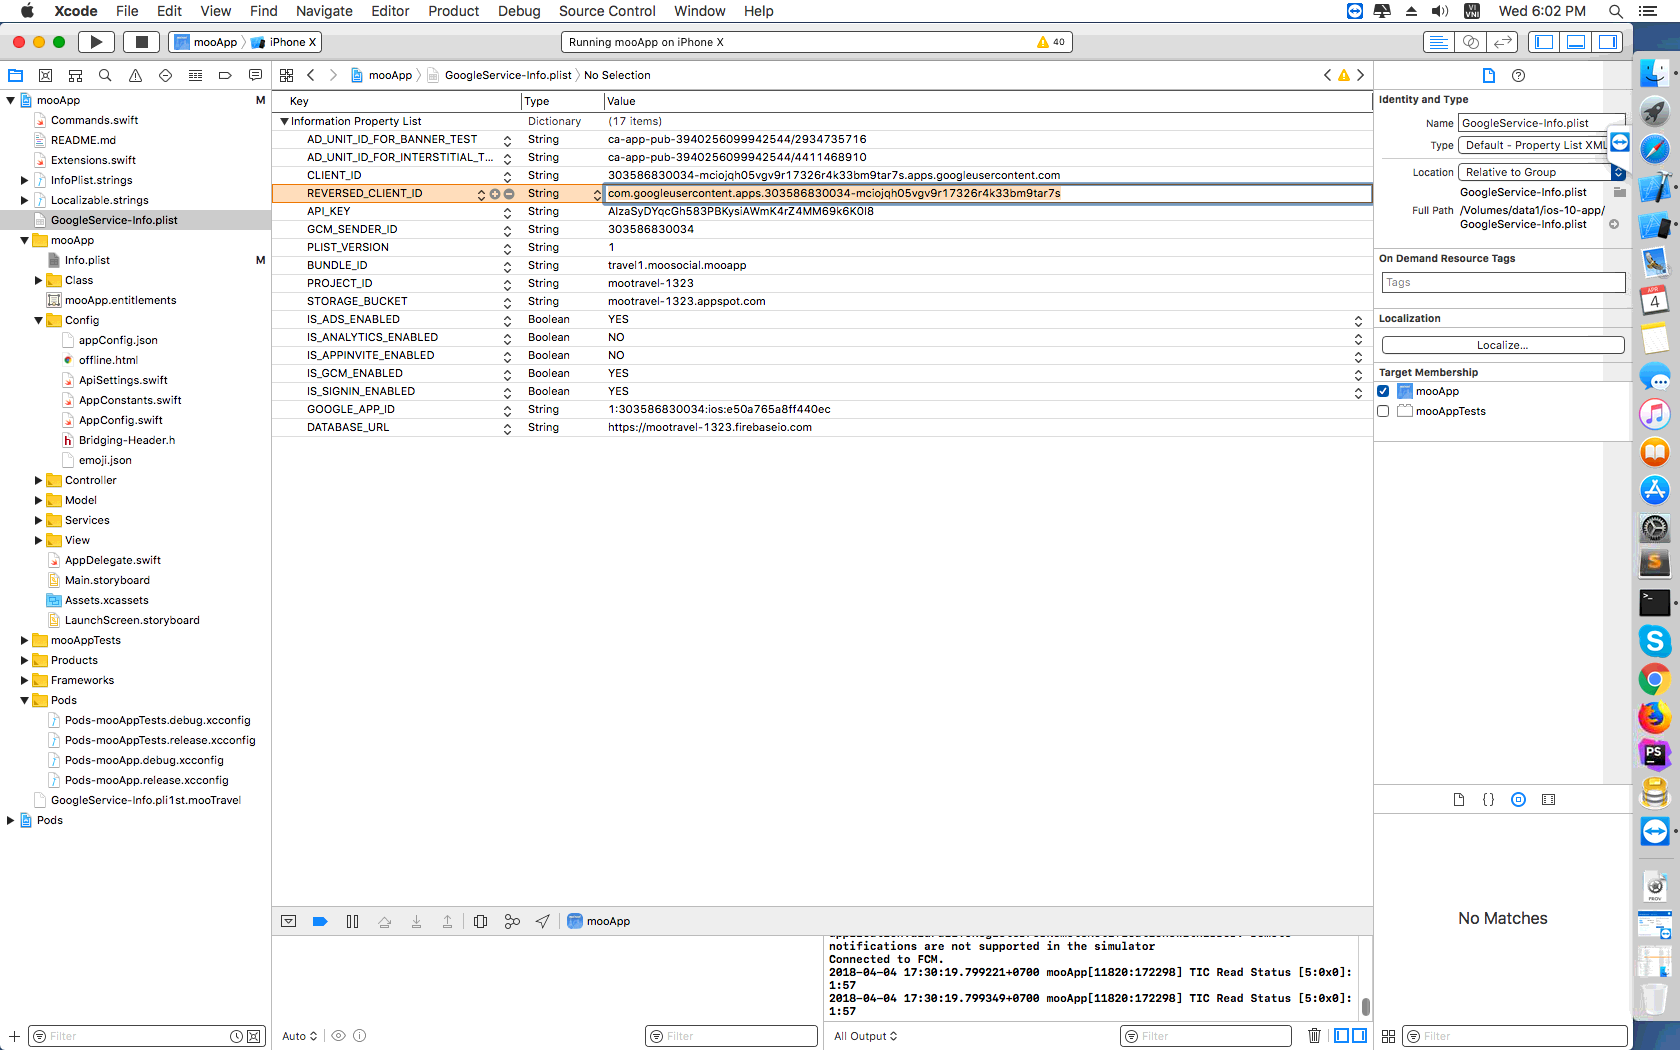Click Step into debug icon

coord(416,922)
